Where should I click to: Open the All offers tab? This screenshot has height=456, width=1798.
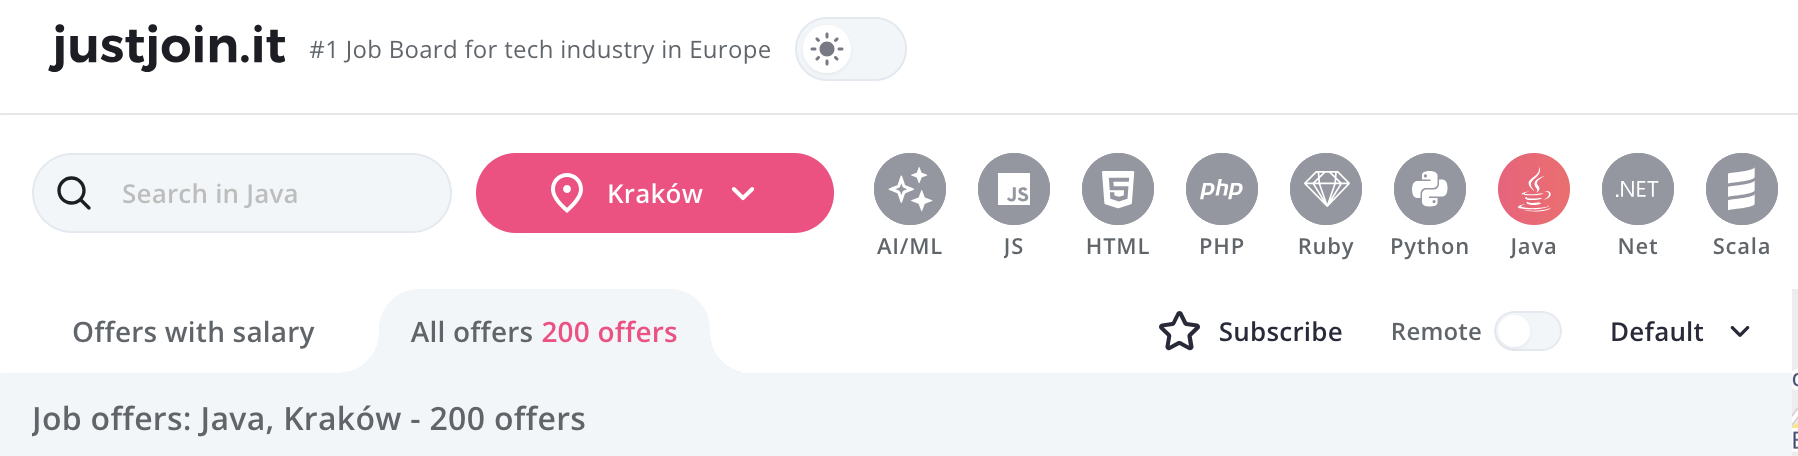(x=543, y=332)
